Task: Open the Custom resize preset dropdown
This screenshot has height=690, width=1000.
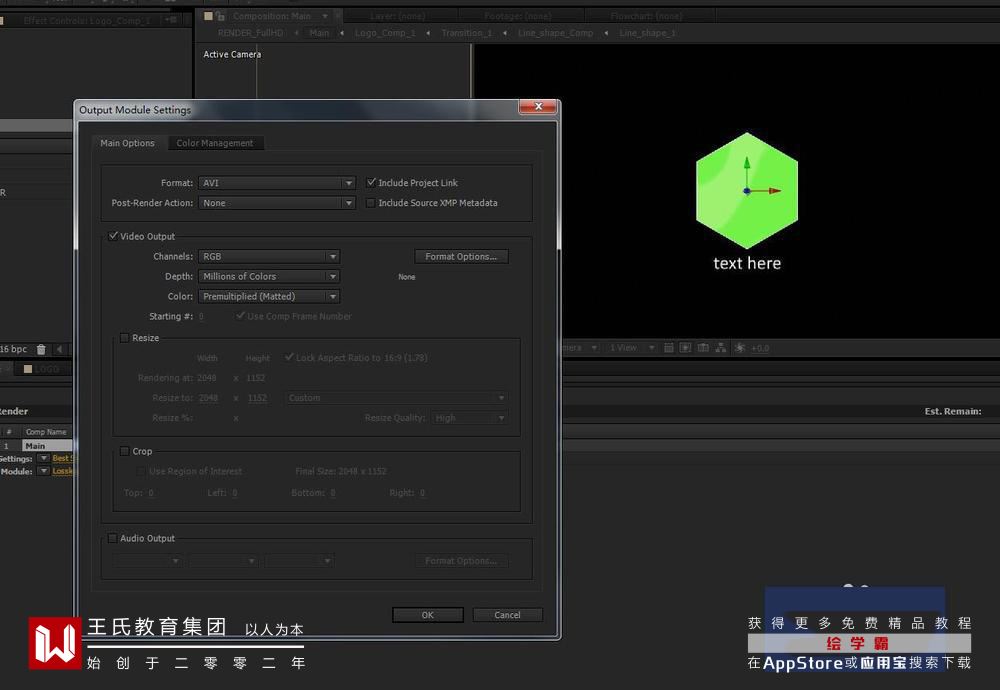Action: 396,398
